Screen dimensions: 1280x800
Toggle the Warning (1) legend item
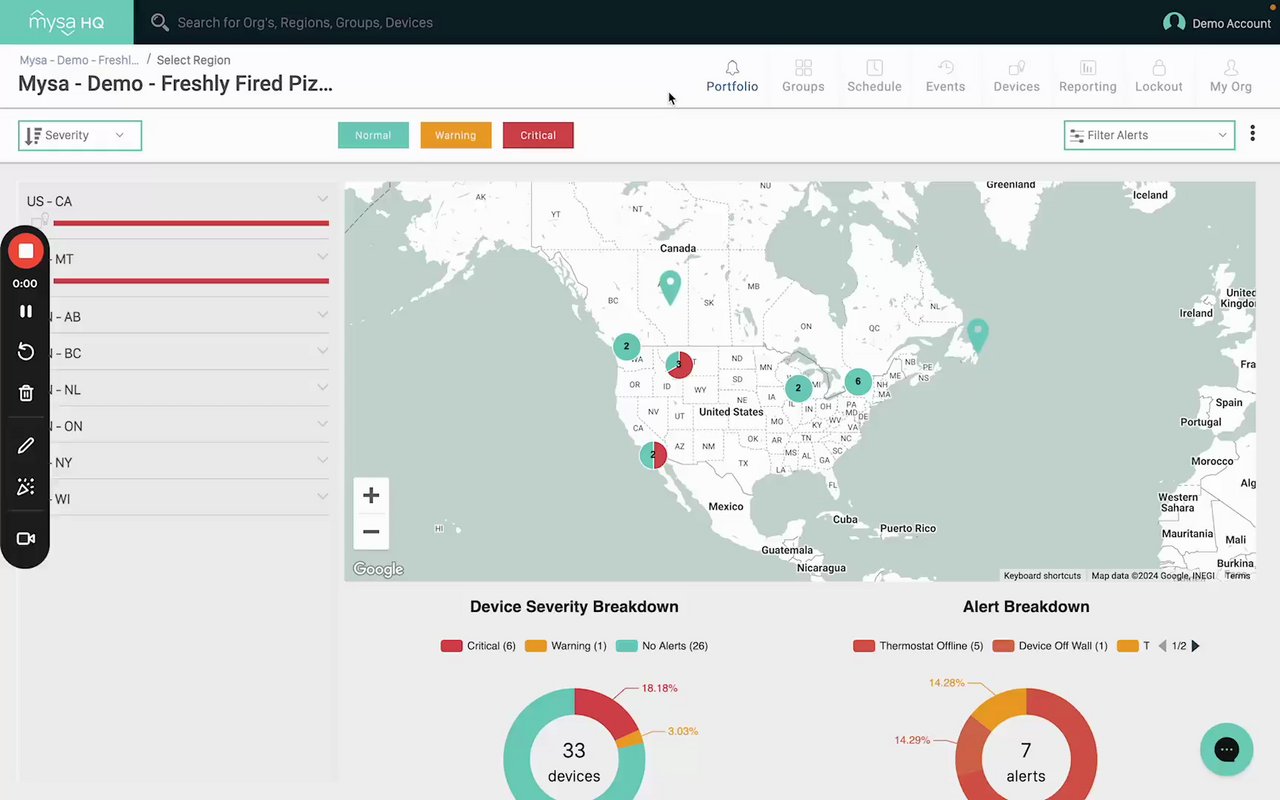tap(565, 646)
